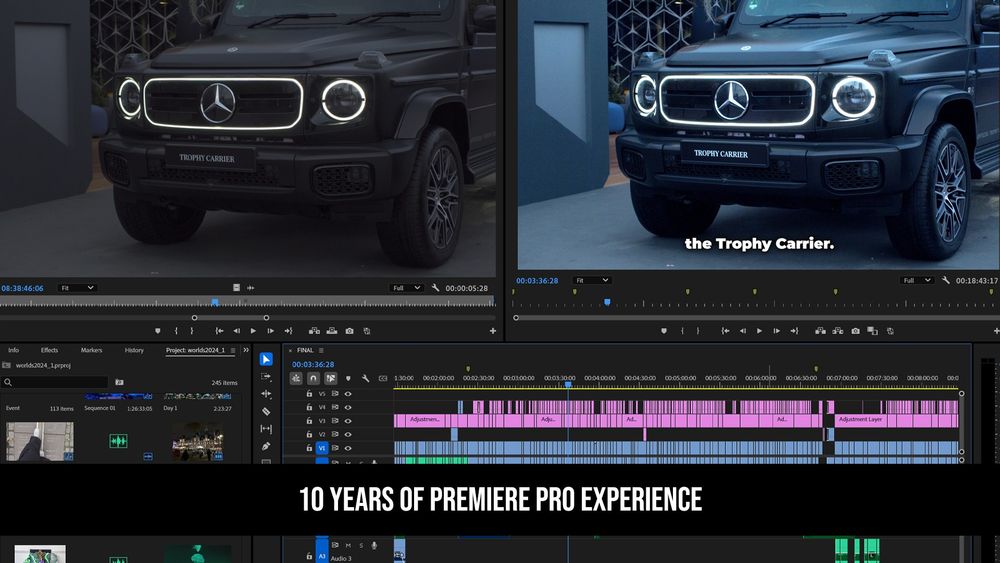Hide track V2 with eye icon
The image size is (1000, 563).
point(348,435)
